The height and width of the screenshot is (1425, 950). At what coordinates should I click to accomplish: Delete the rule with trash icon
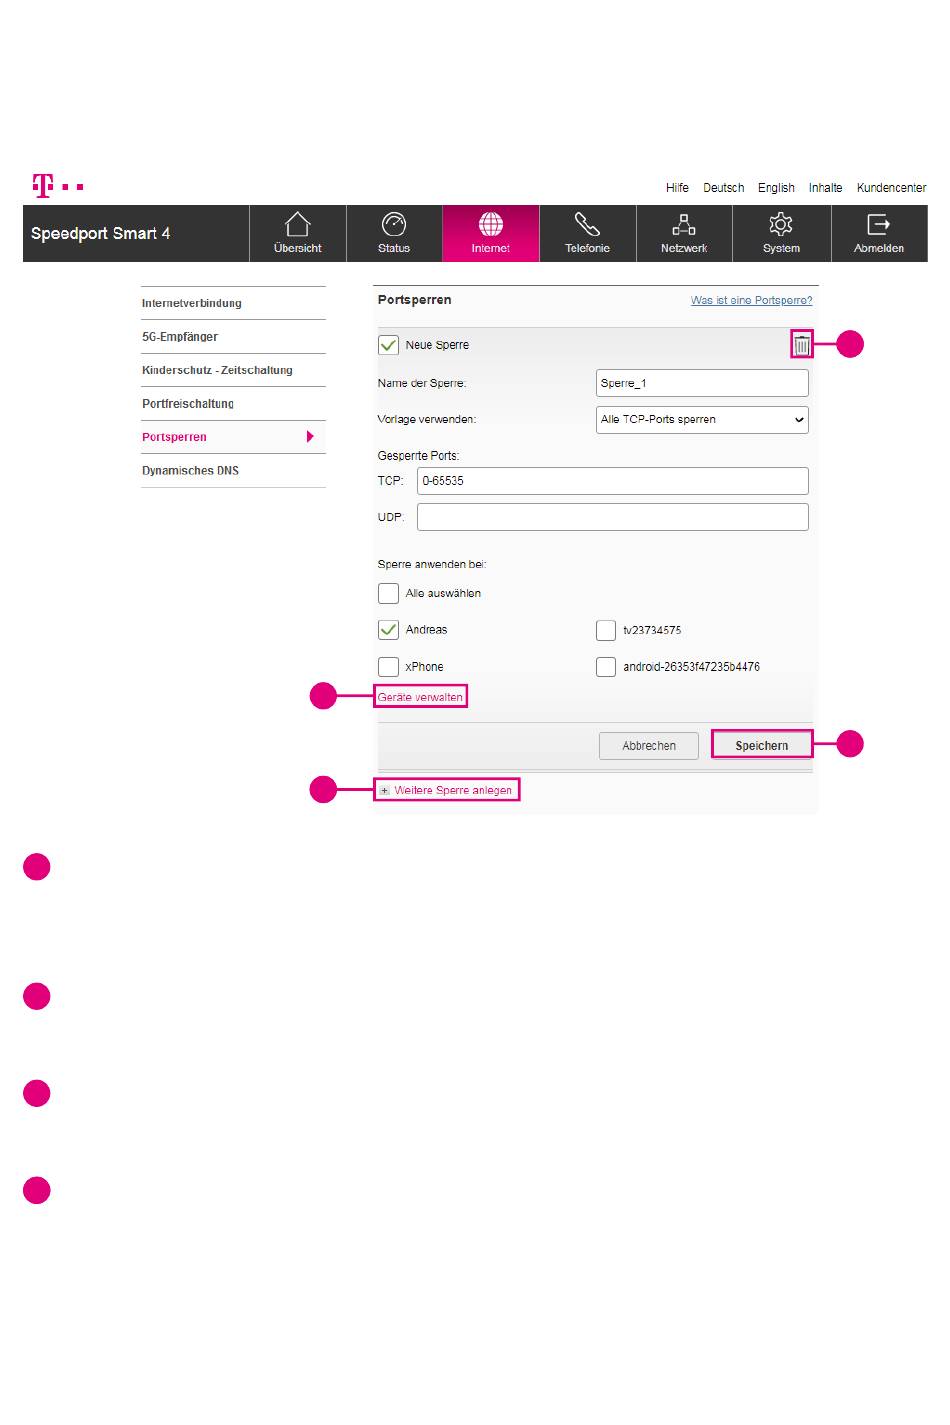coord(802,345)
